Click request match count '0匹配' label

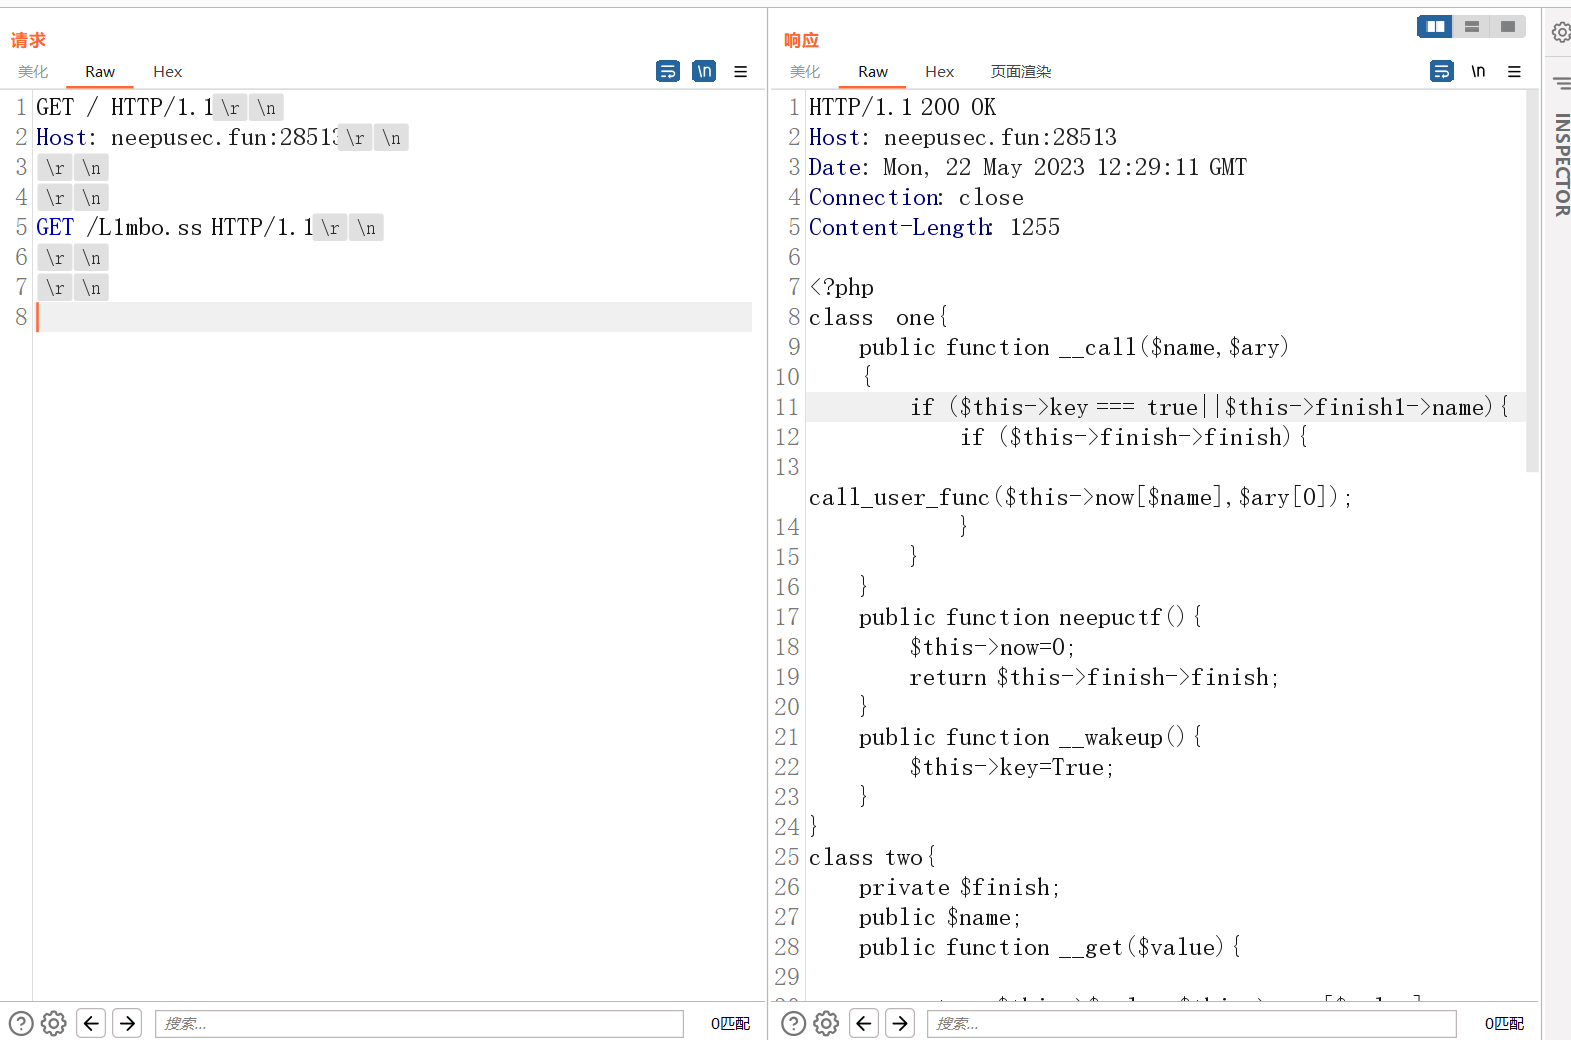pyautogui.click(x=730, y=1023)
